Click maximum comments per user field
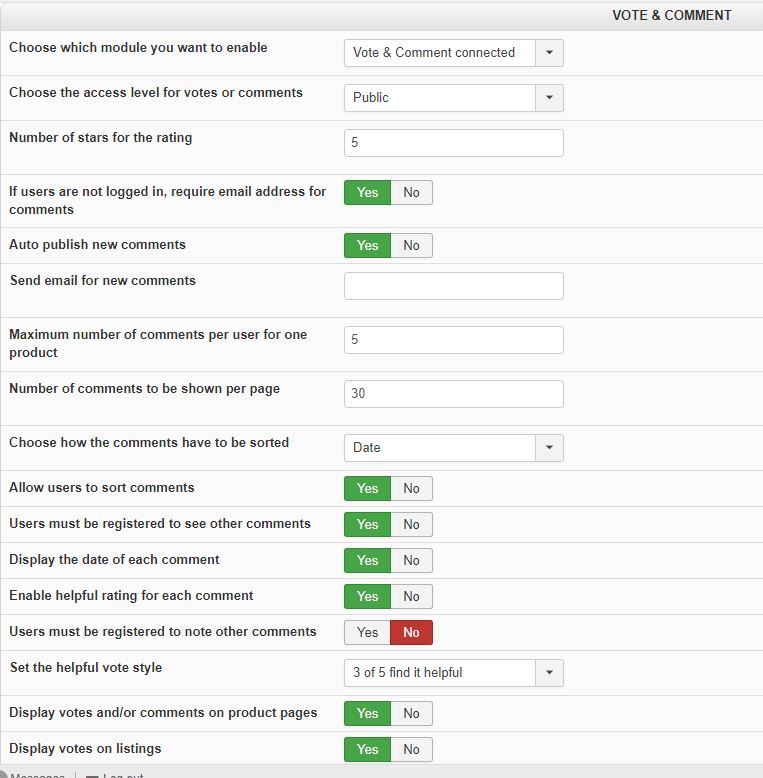 453,340
